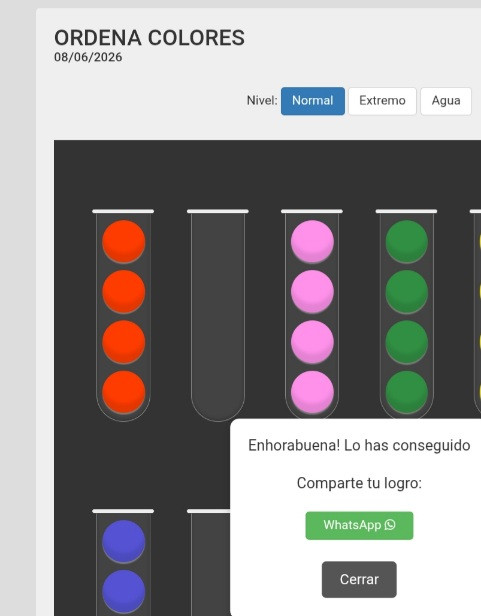This screenshot has width=481, height=616.
Task: Select the tube filled with red balls
Action: tap(123, 315)
